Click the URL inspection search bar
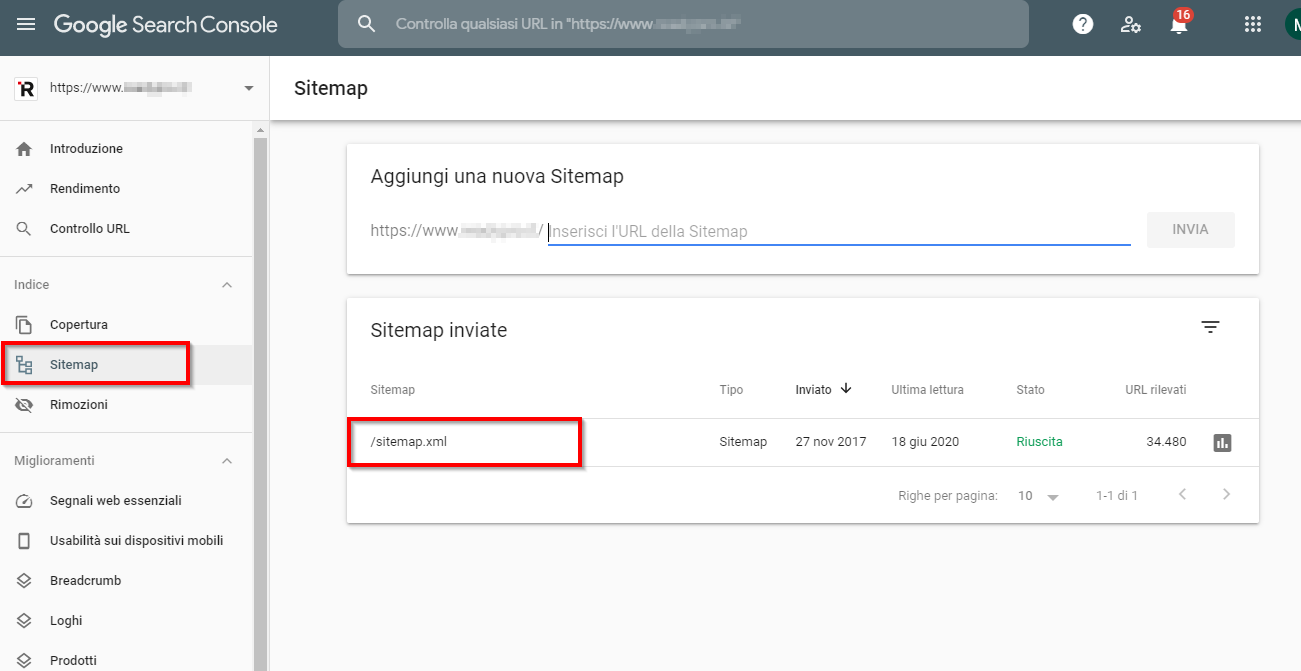1301x671 pixels. pos(683,24)
